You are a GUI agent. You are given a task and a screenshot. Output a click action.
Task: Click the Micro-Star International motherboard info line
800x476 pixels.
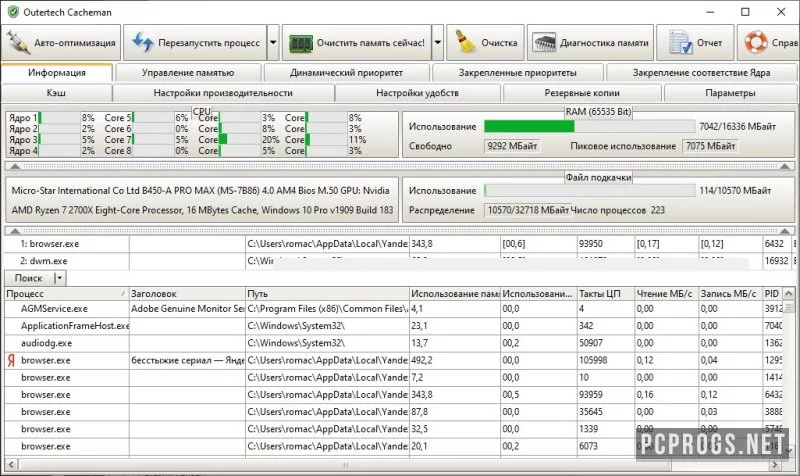point(201,190)
